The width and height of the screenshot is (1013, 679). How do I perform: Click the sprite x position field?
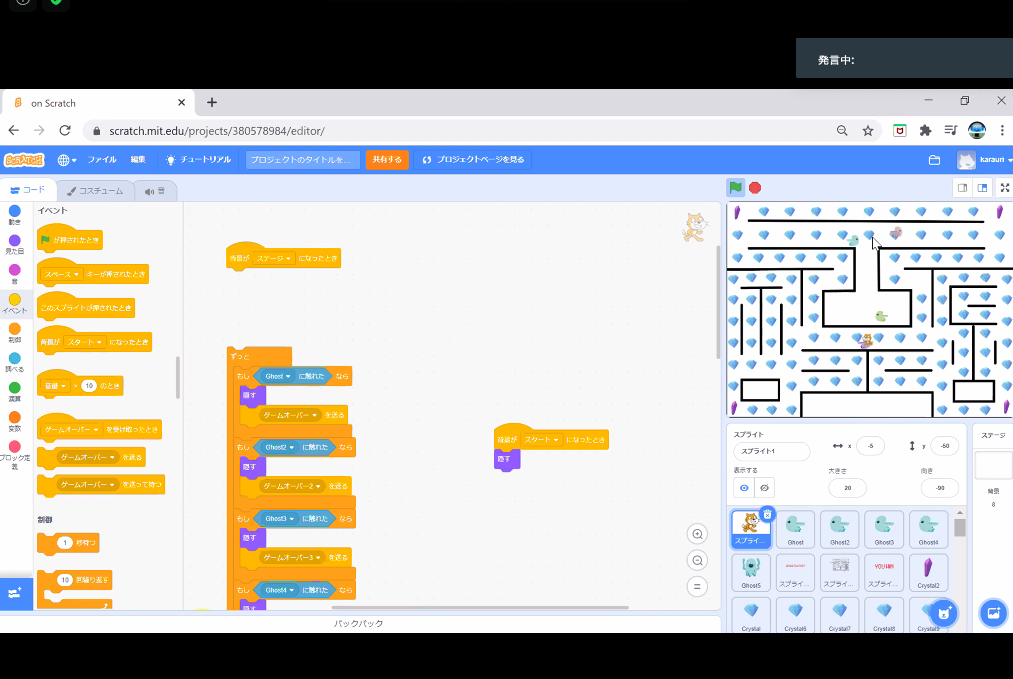pyautogui.click(x=870, y=446)
